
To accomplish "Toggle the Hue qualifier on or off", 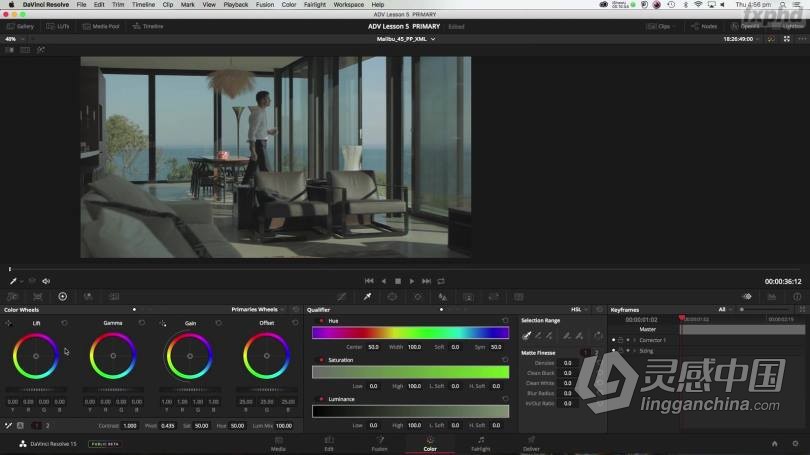I will point(321,321).
